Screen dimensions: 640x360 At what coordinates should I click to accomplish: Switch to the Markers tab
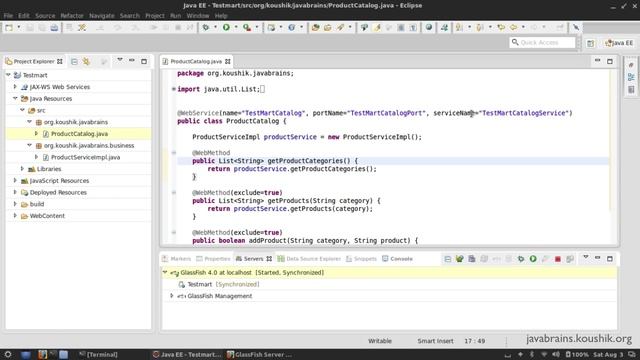[x=176, y=259]
